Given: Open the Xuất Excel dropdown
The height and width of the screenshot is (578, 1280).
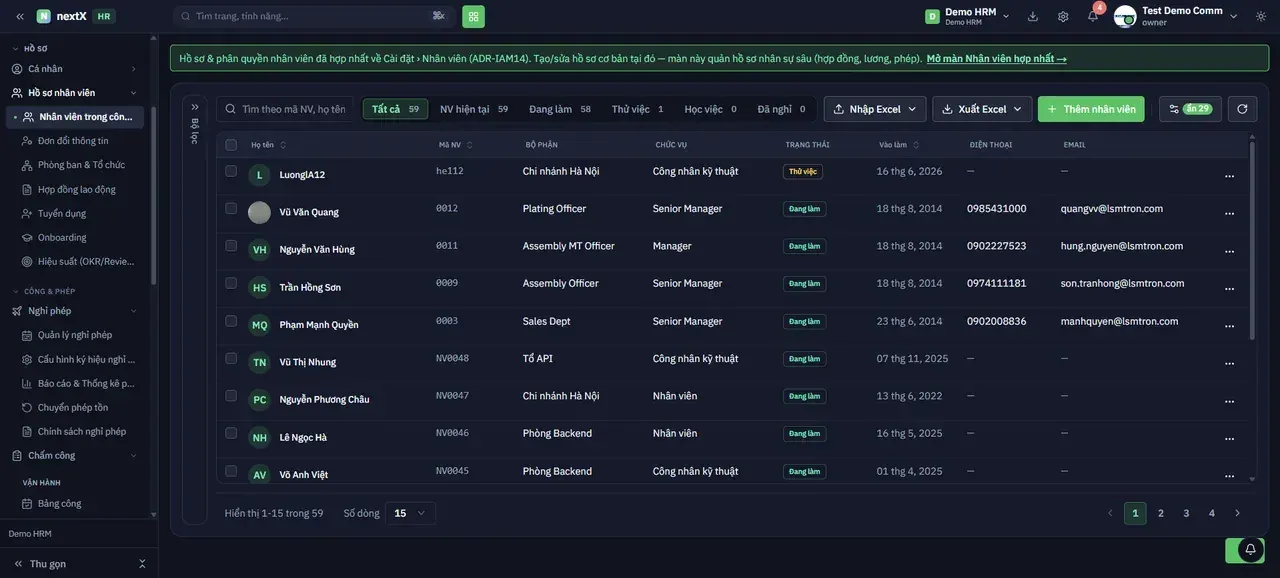Looking at the screenshot, I should click(x=982, y=109).
